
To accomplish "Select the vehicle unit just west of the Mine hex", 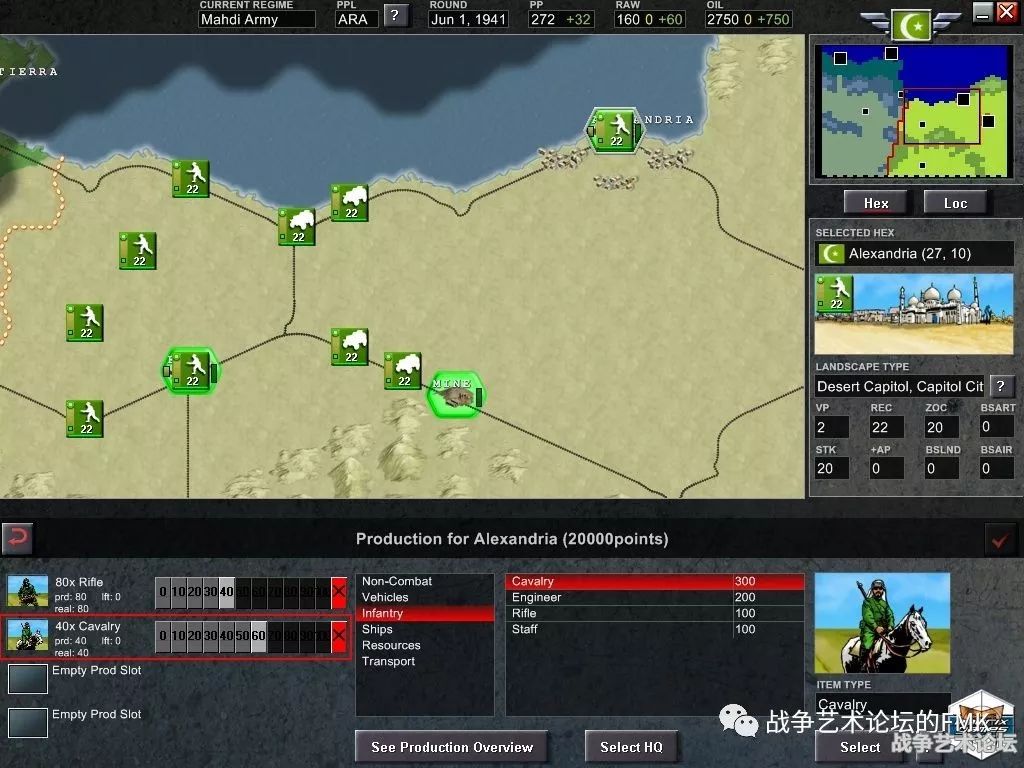I will 402,370.
